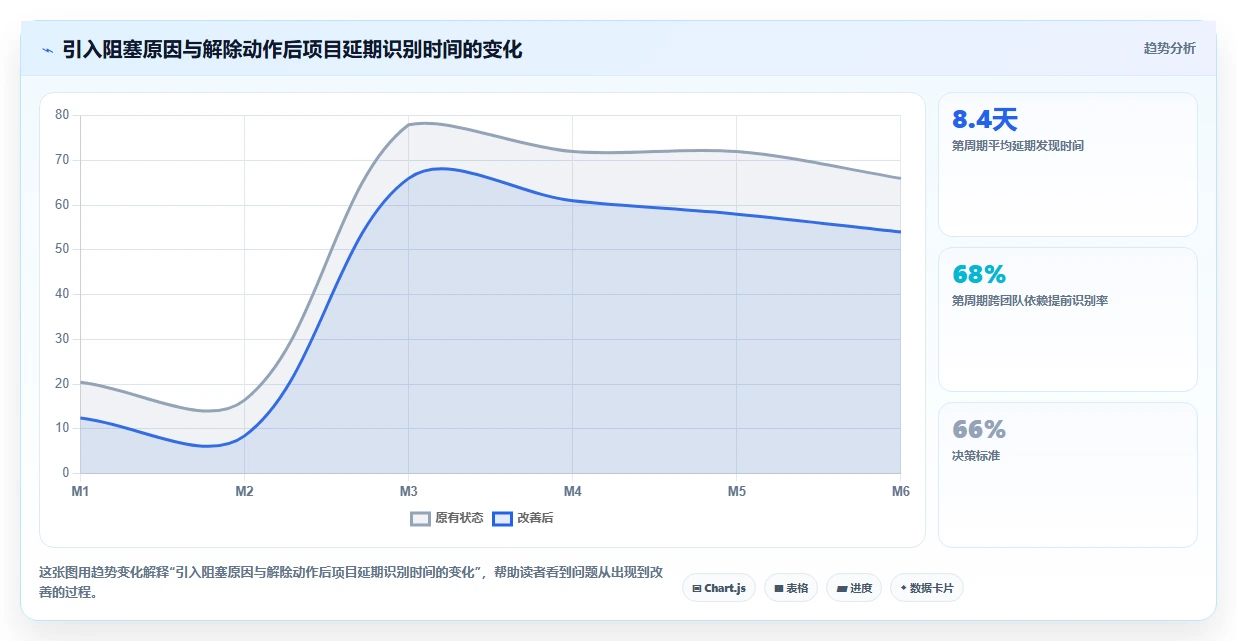Click the 30 y-axis value

[62, 339]
